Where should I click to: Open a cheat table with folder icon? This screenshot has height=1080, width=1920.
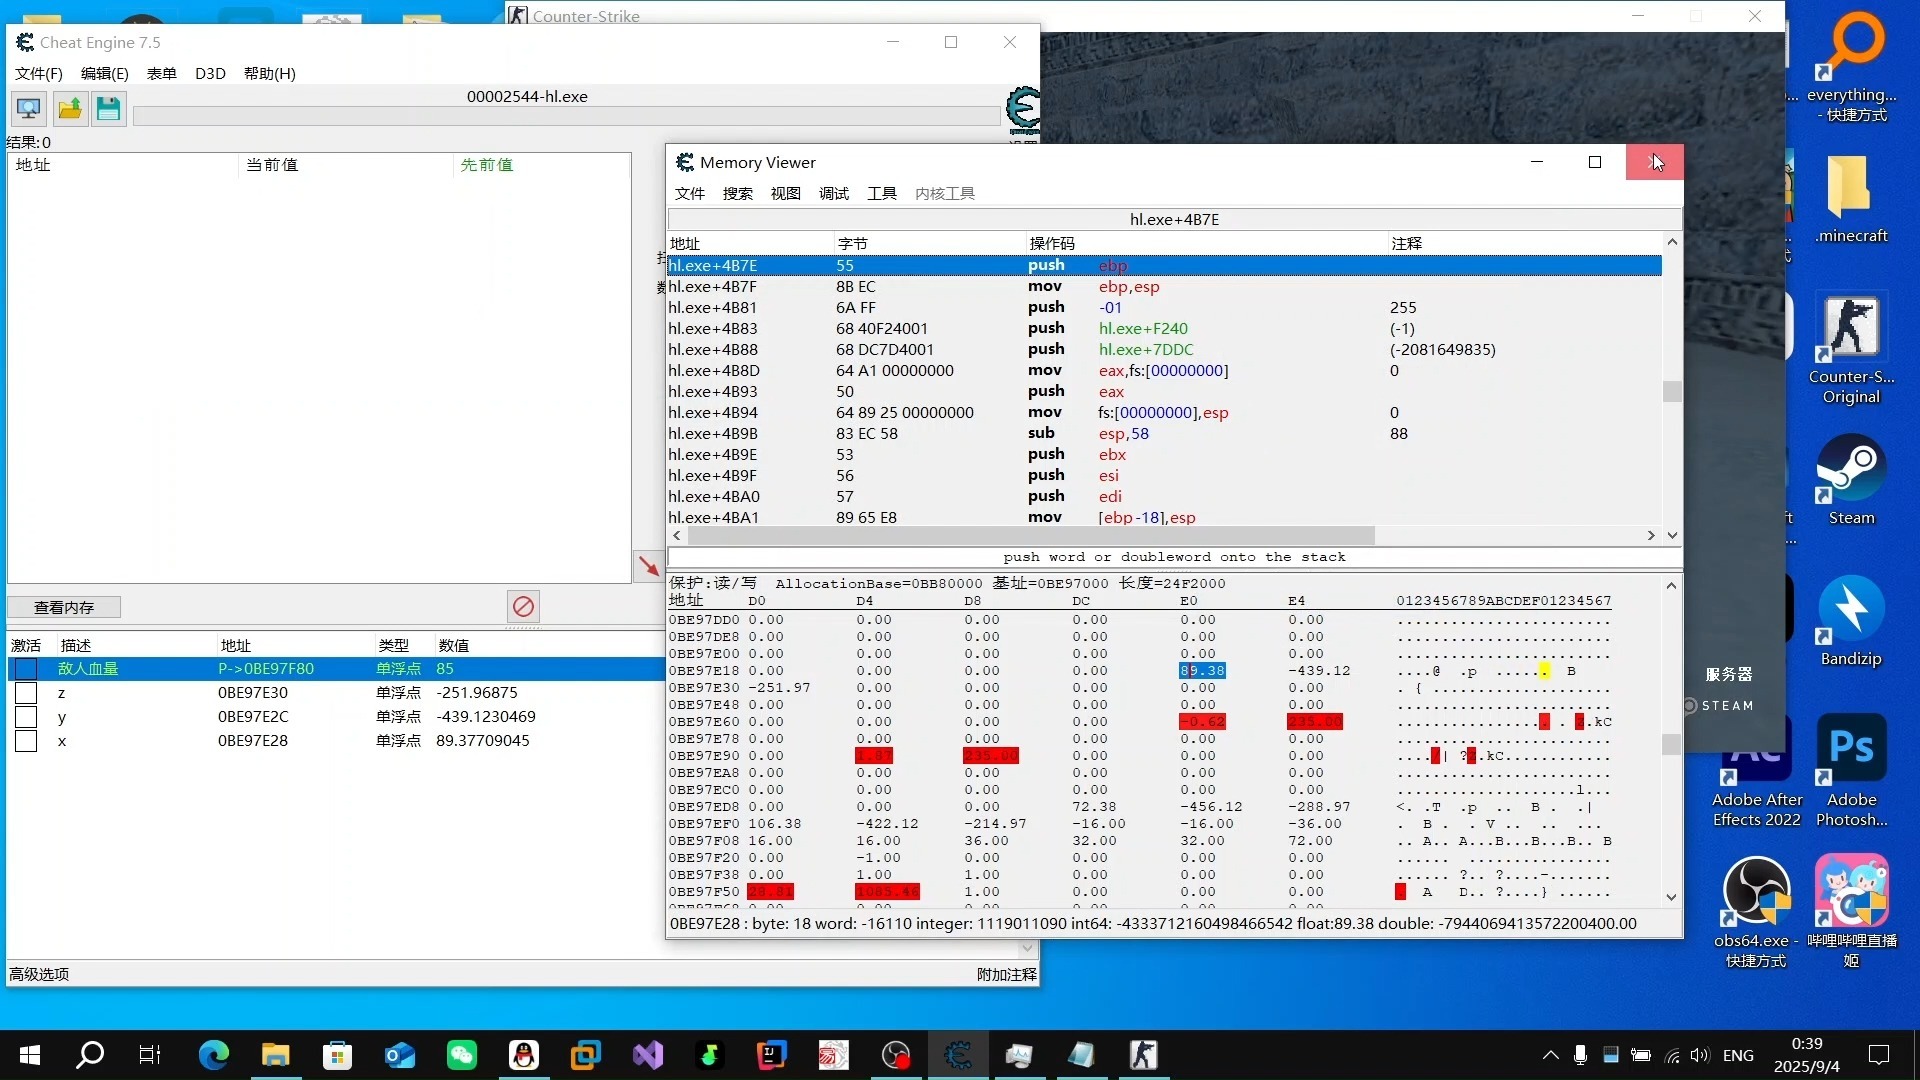click(x=69, y=108)
